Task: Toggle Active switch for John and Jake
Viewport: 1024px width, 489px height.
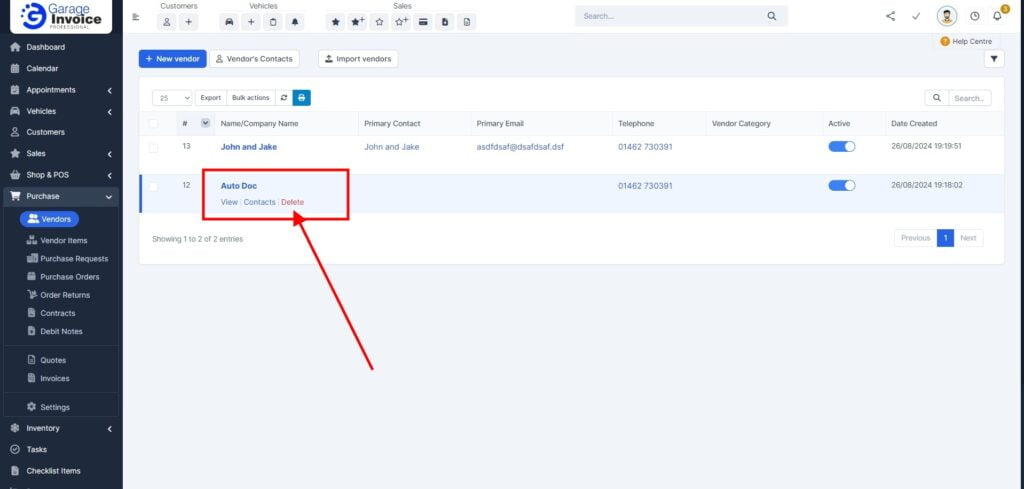Action: pos(842,147)
